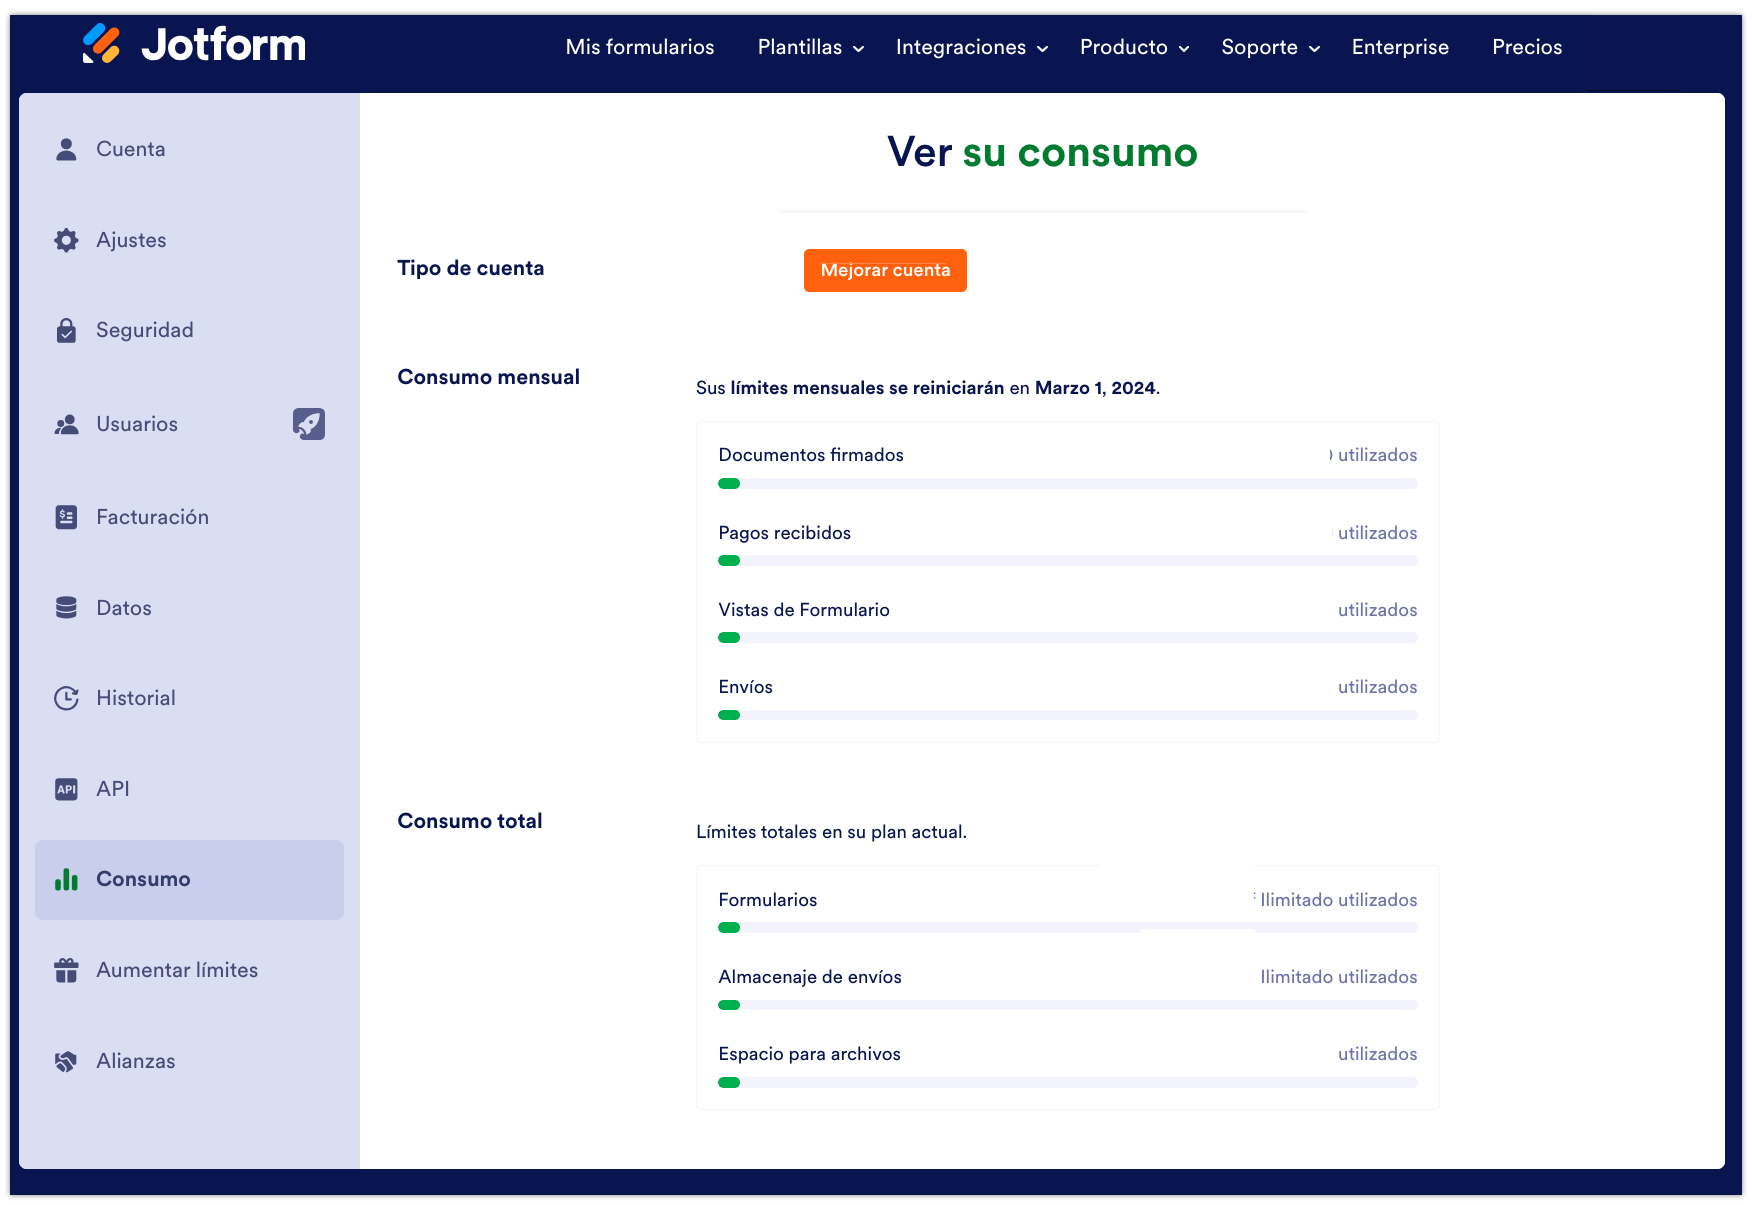Click the "Marzo 1, 2024" reset date
The image size is (1752, 1205).
(1095, 388)
